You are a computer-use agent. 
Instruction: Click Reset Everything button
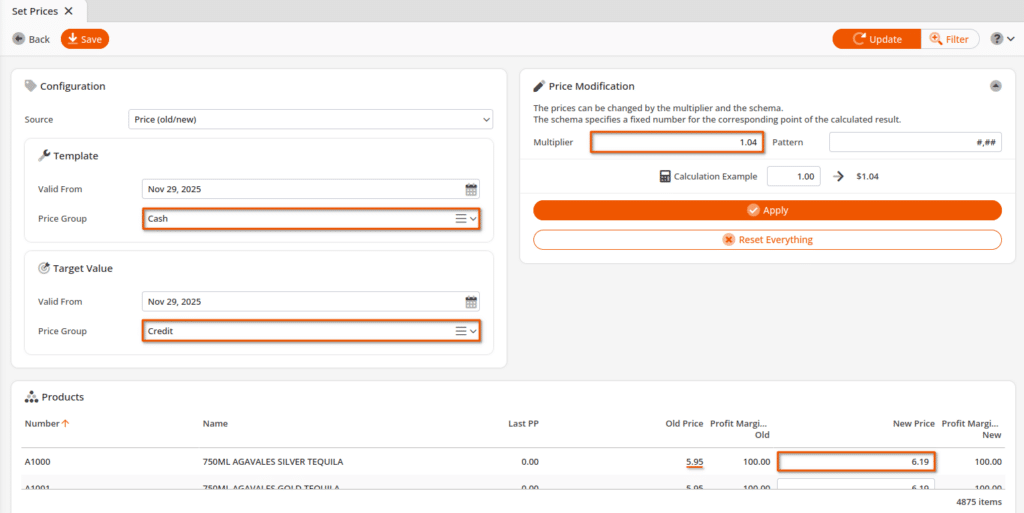click(x=767, y=240)
